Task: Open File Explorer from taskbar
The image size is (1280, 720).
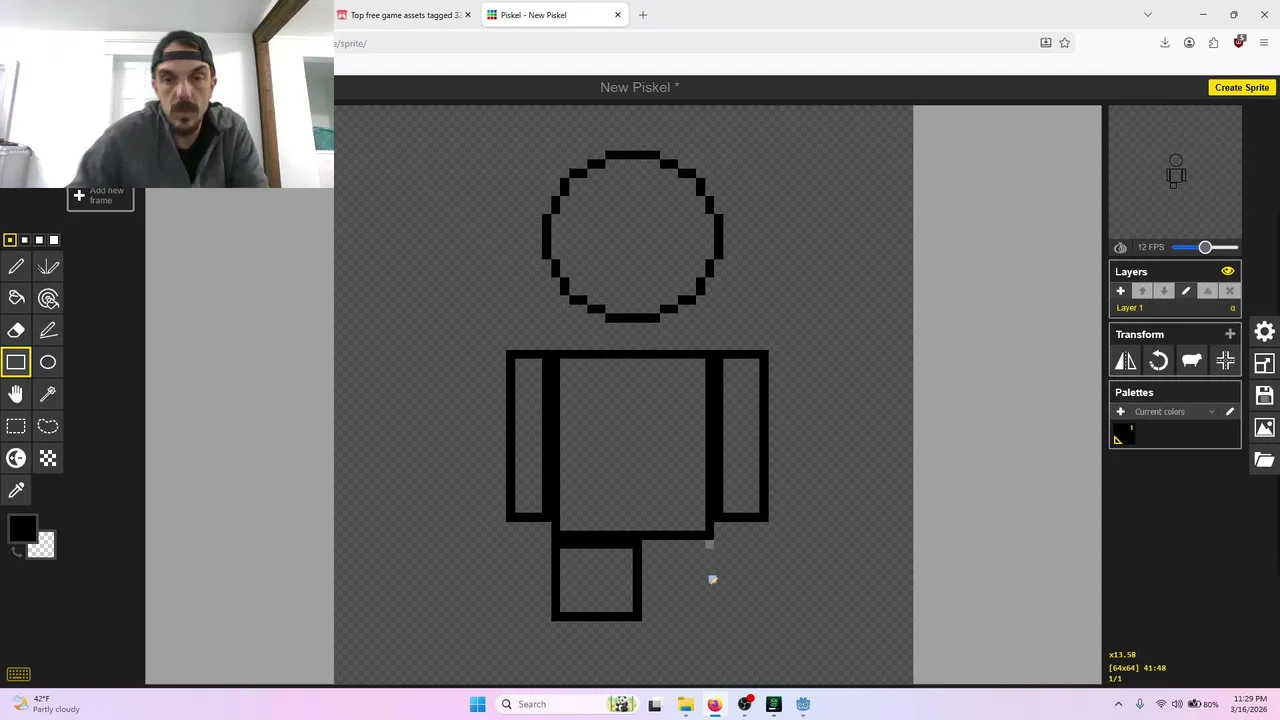Action: pyautogui.click(x=685, y=704)
